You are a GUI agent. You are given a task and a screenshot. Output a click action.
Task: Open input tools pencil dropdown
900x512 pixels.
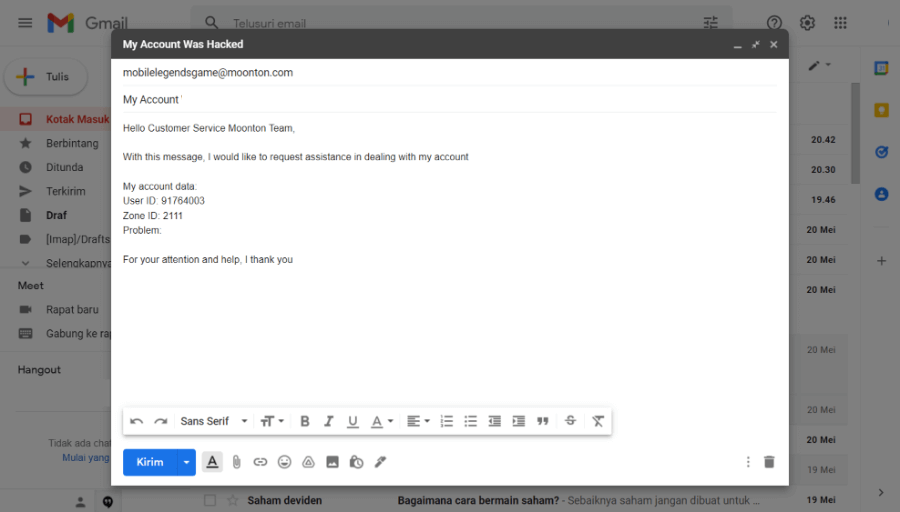point(820,65)
